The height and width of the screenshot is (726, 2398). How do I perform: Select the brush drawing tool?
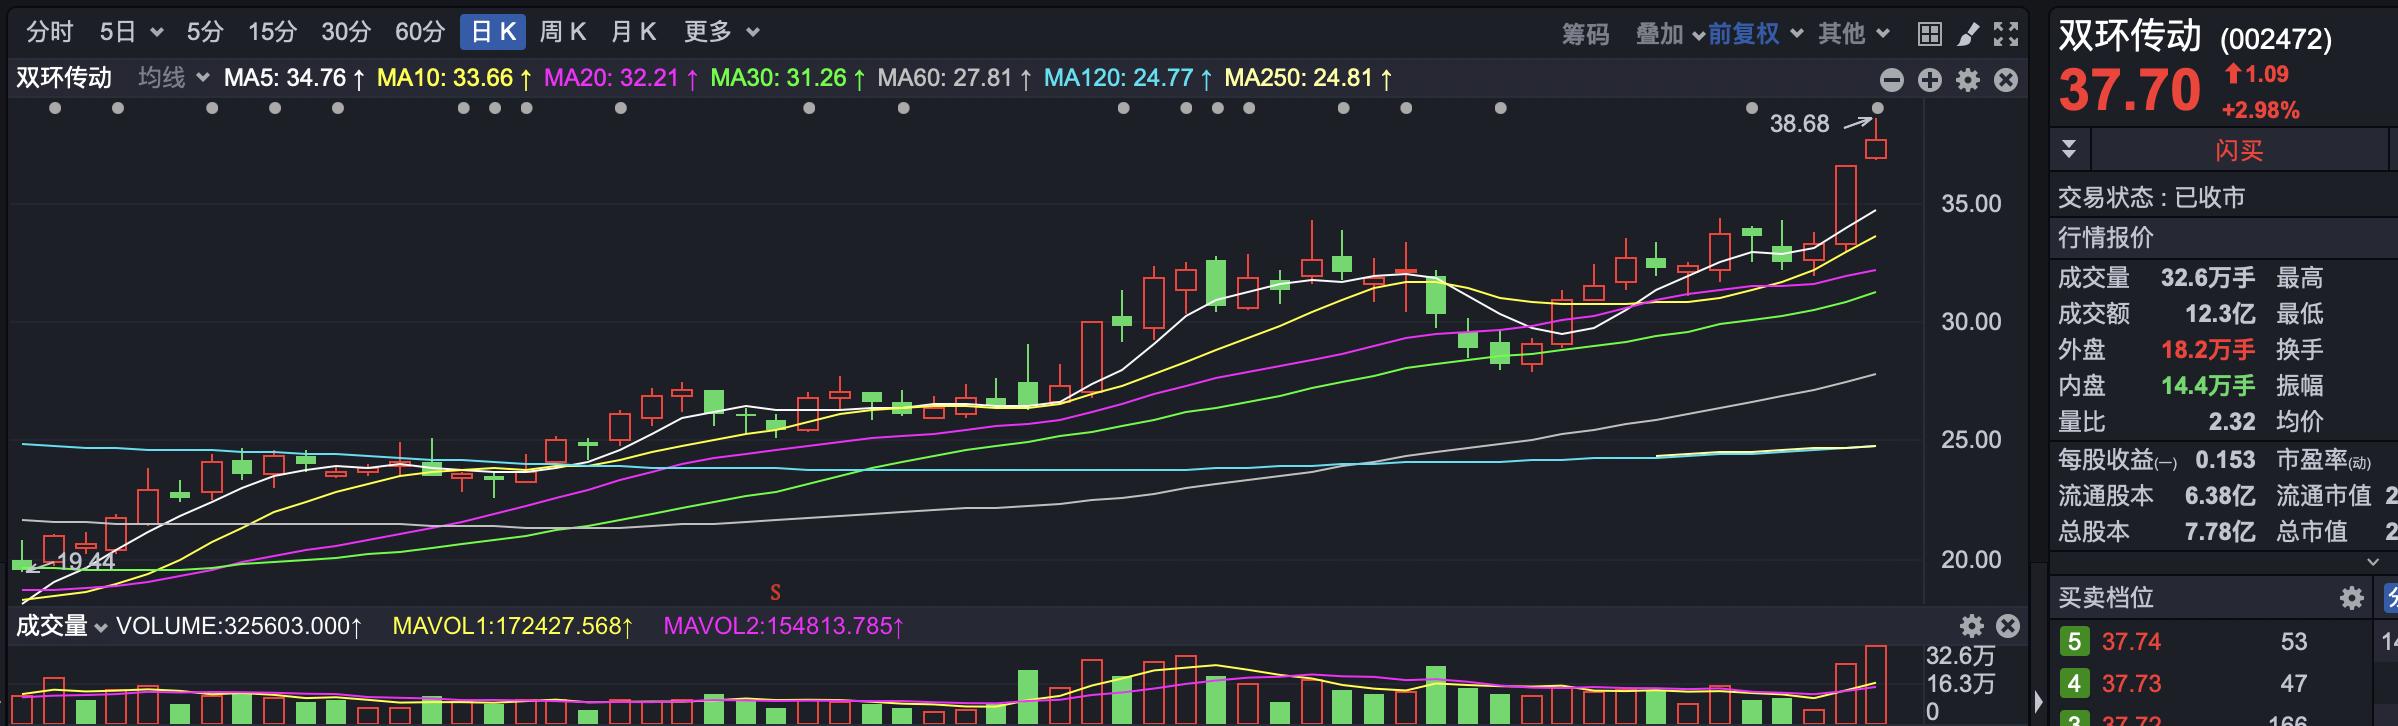pos(1967,34)
